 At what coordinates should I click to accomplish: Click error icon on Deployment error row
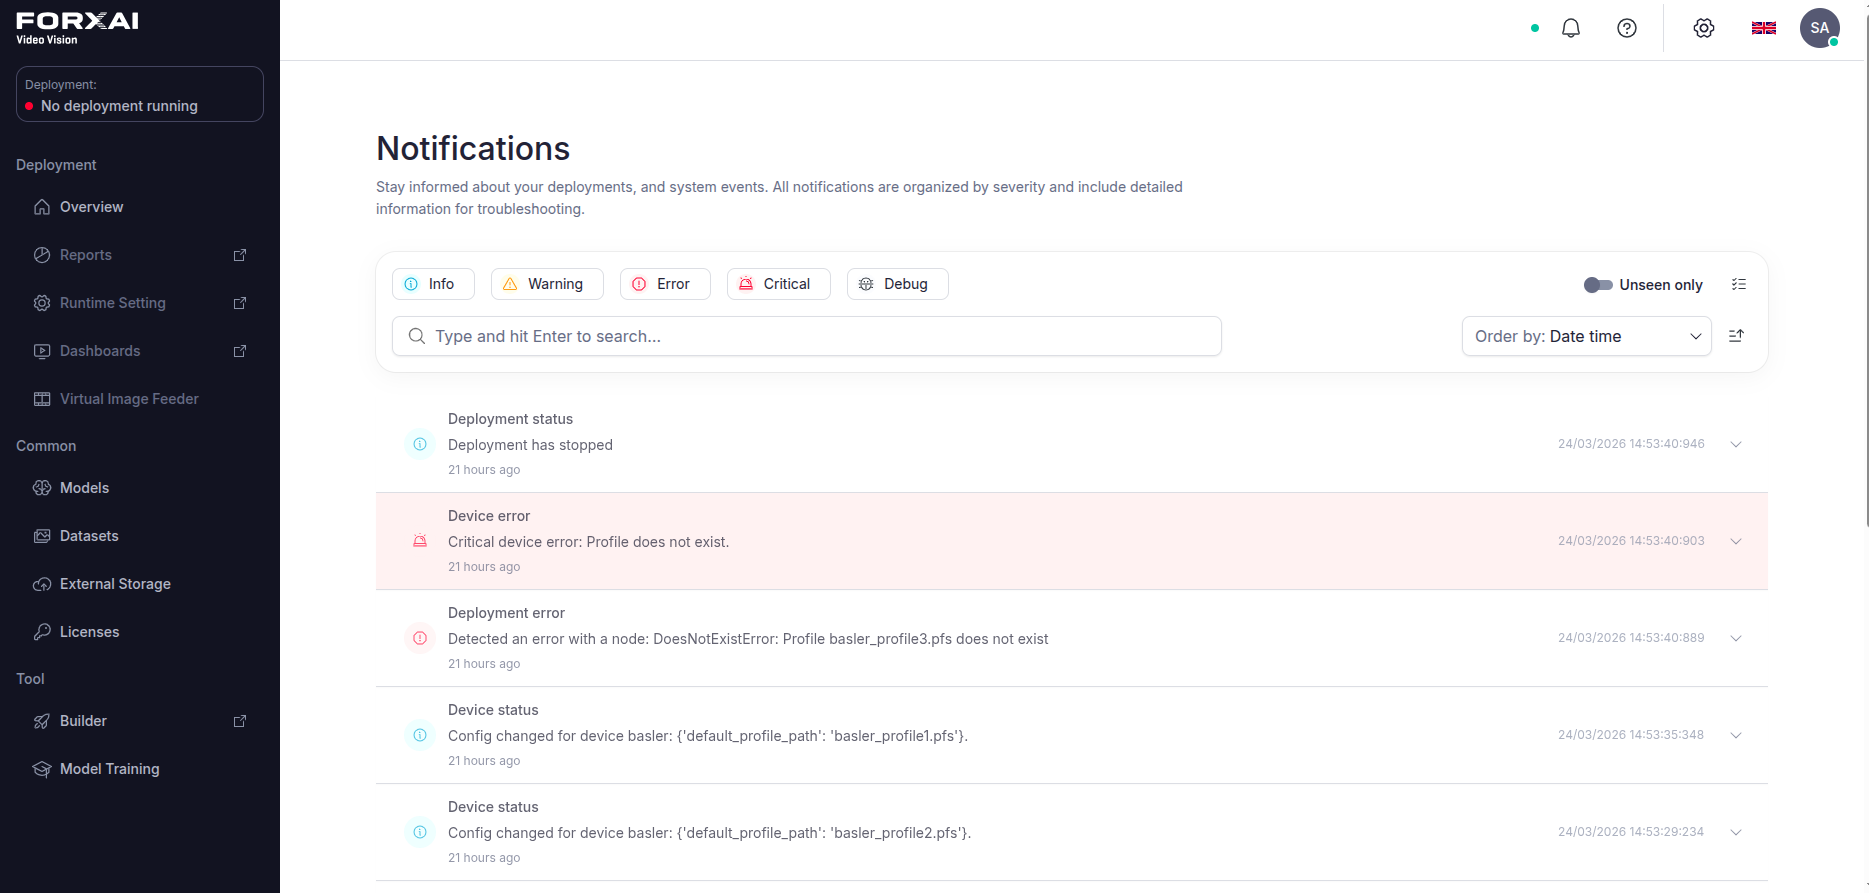420,638
